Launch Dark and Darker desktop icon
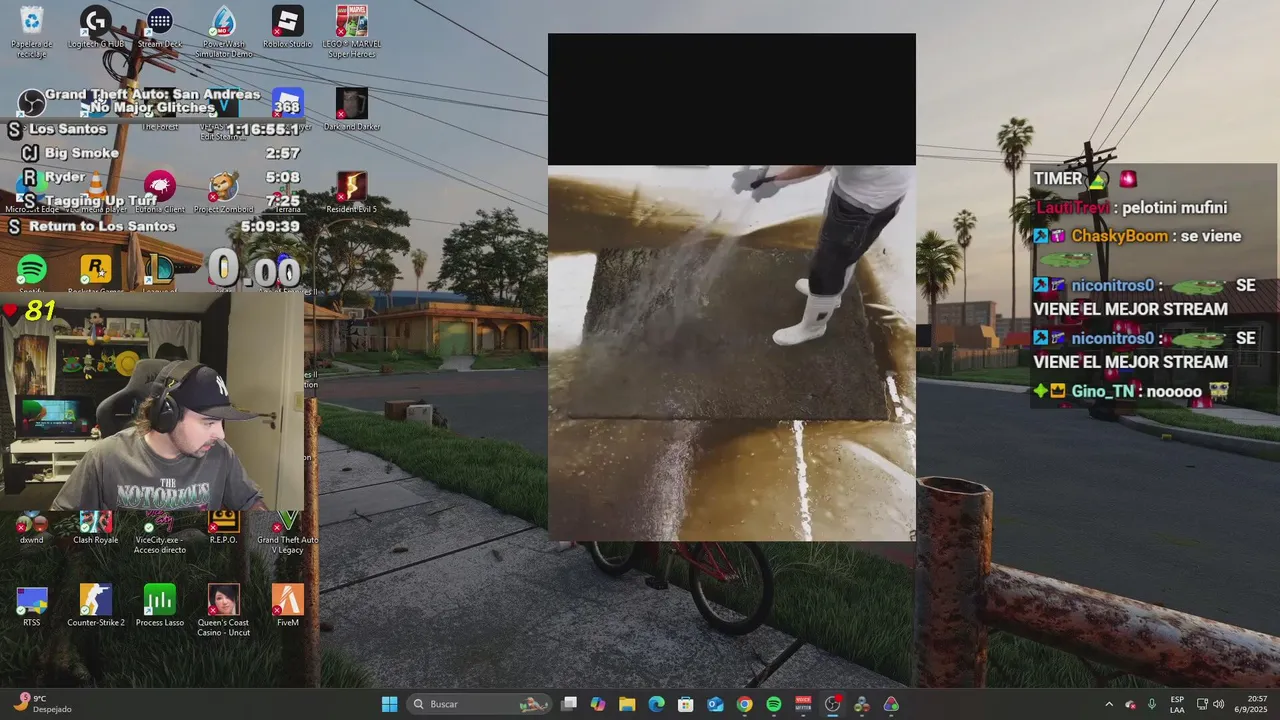 coord(351,108)
